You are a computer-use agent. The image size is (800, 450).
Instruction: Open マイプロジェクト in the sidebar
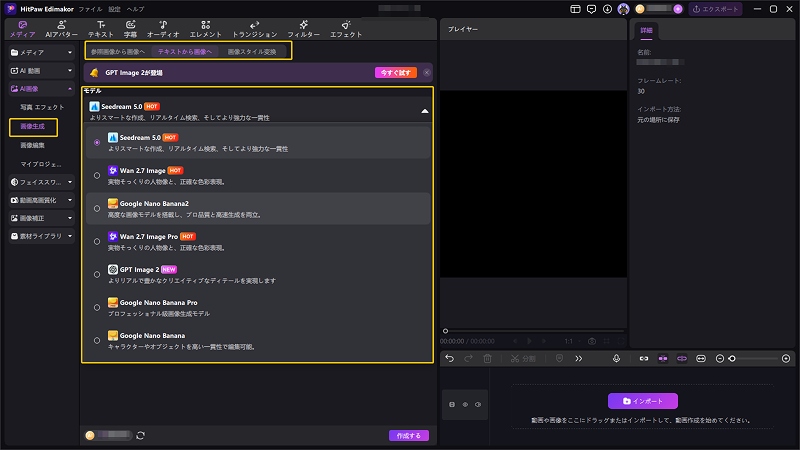pyautogui.click(x=41, y=164)
